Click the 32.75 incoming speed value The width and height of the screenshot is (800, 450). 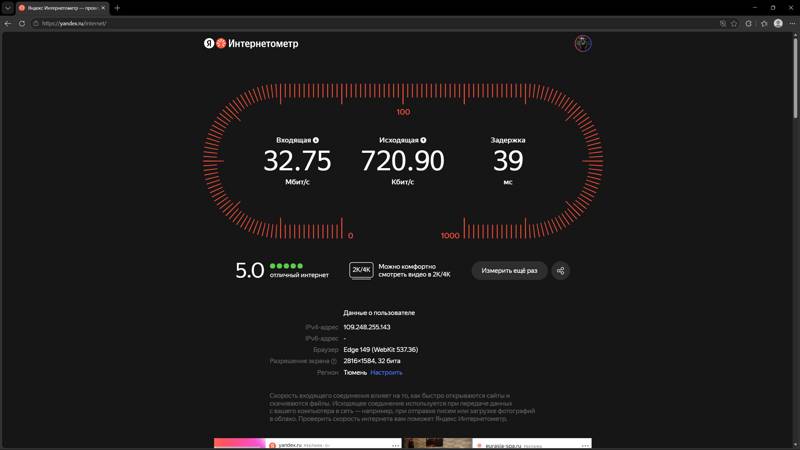297,161
